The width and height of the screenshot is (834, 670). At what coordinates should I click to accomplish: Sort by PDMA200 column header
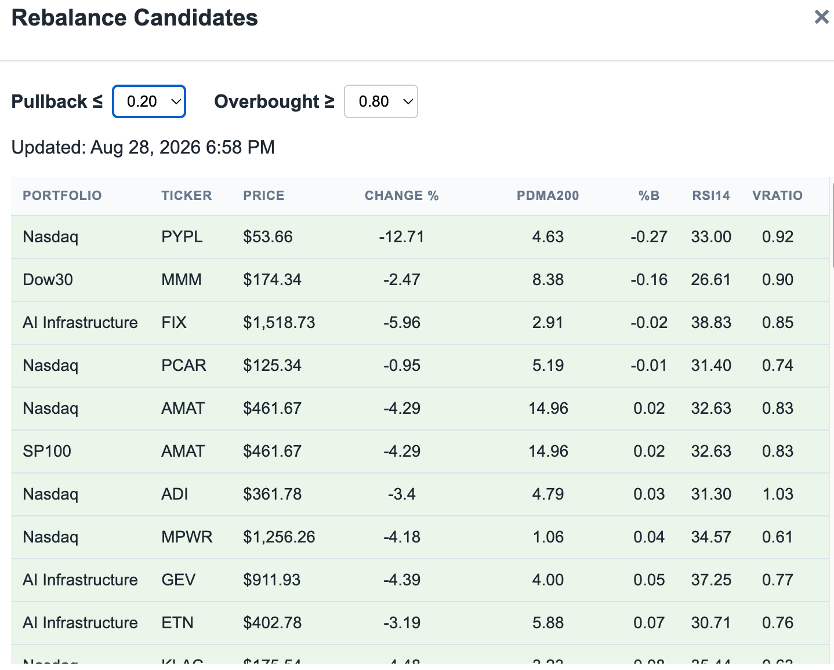tap(548, 195)
